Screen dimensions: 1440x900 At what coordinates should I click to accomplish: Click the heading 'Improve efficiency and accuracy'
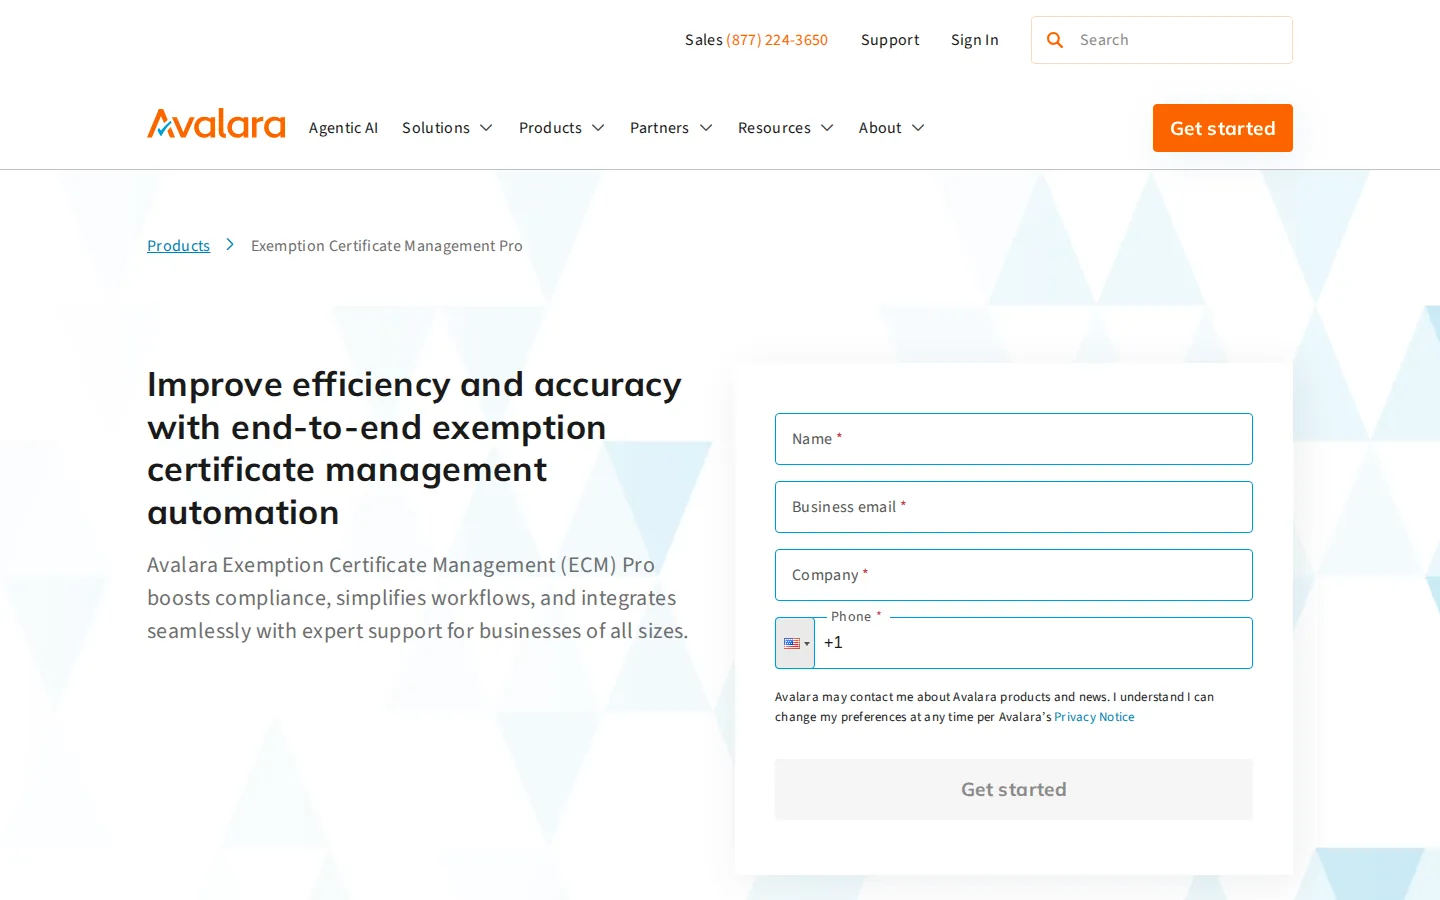pyautogui.click(x=414, y=448)
